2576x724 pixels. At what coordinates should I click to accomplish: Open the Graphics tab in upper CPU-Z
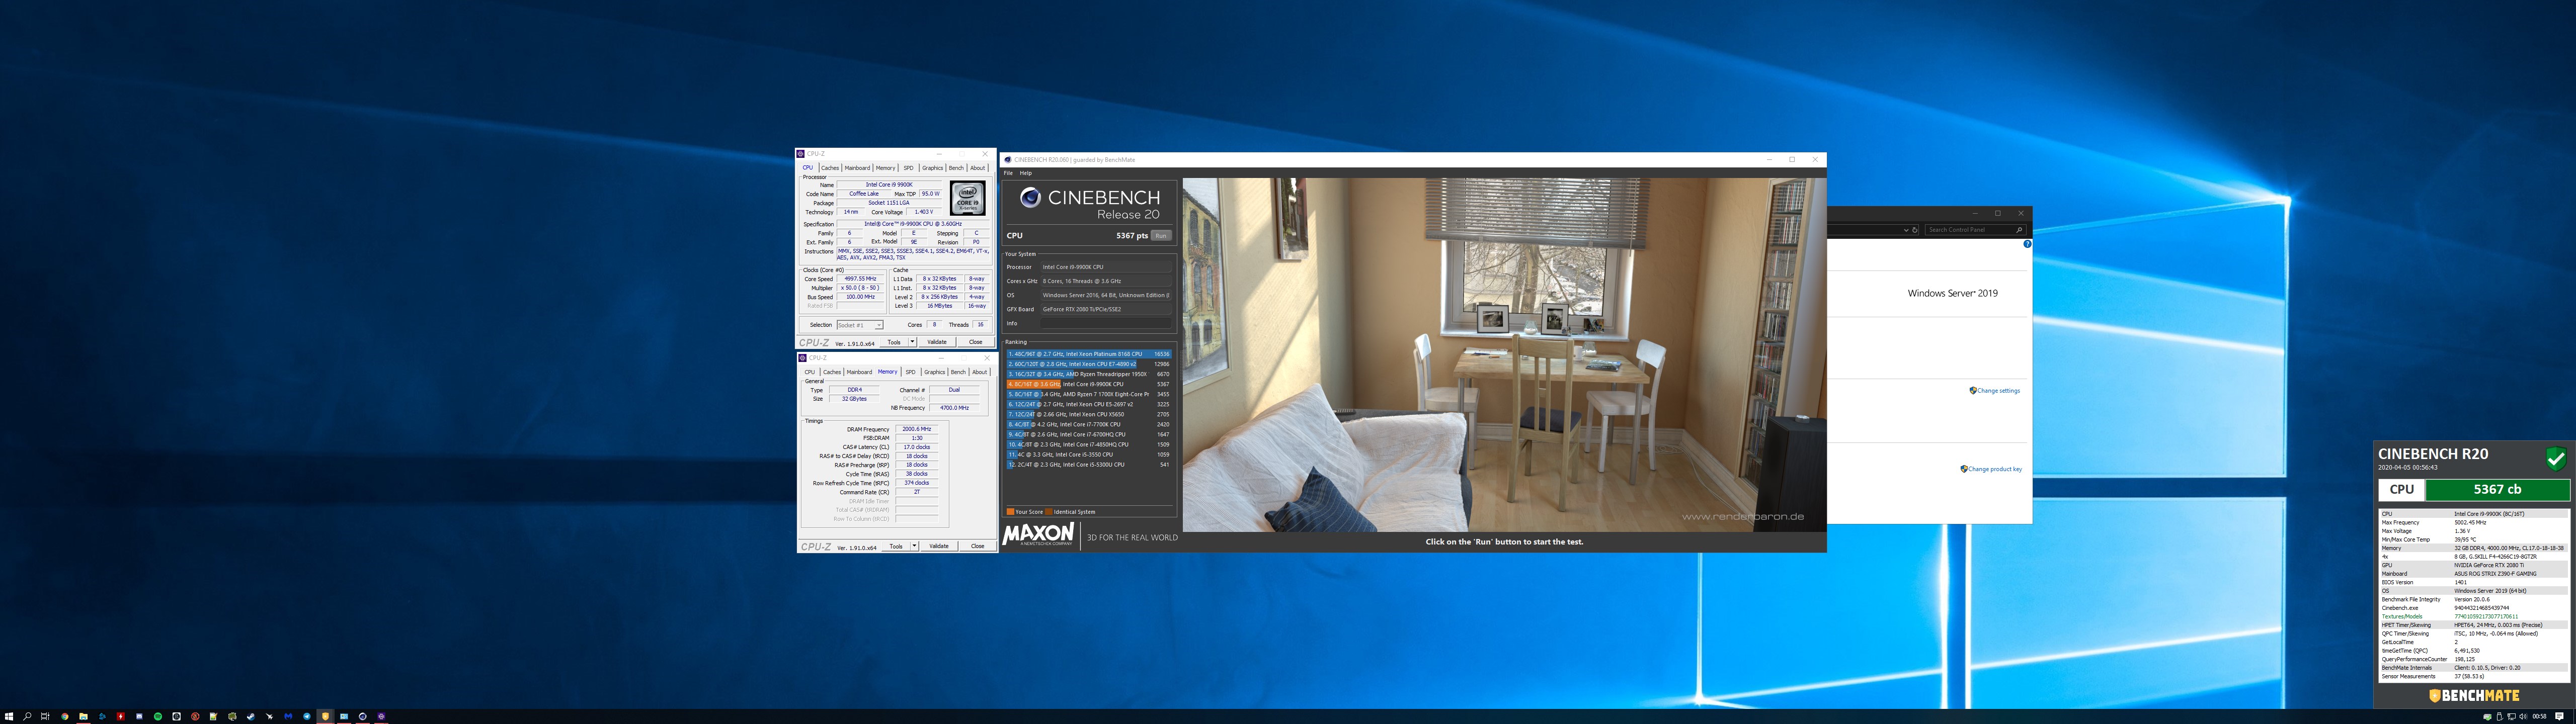coord(933,168)
